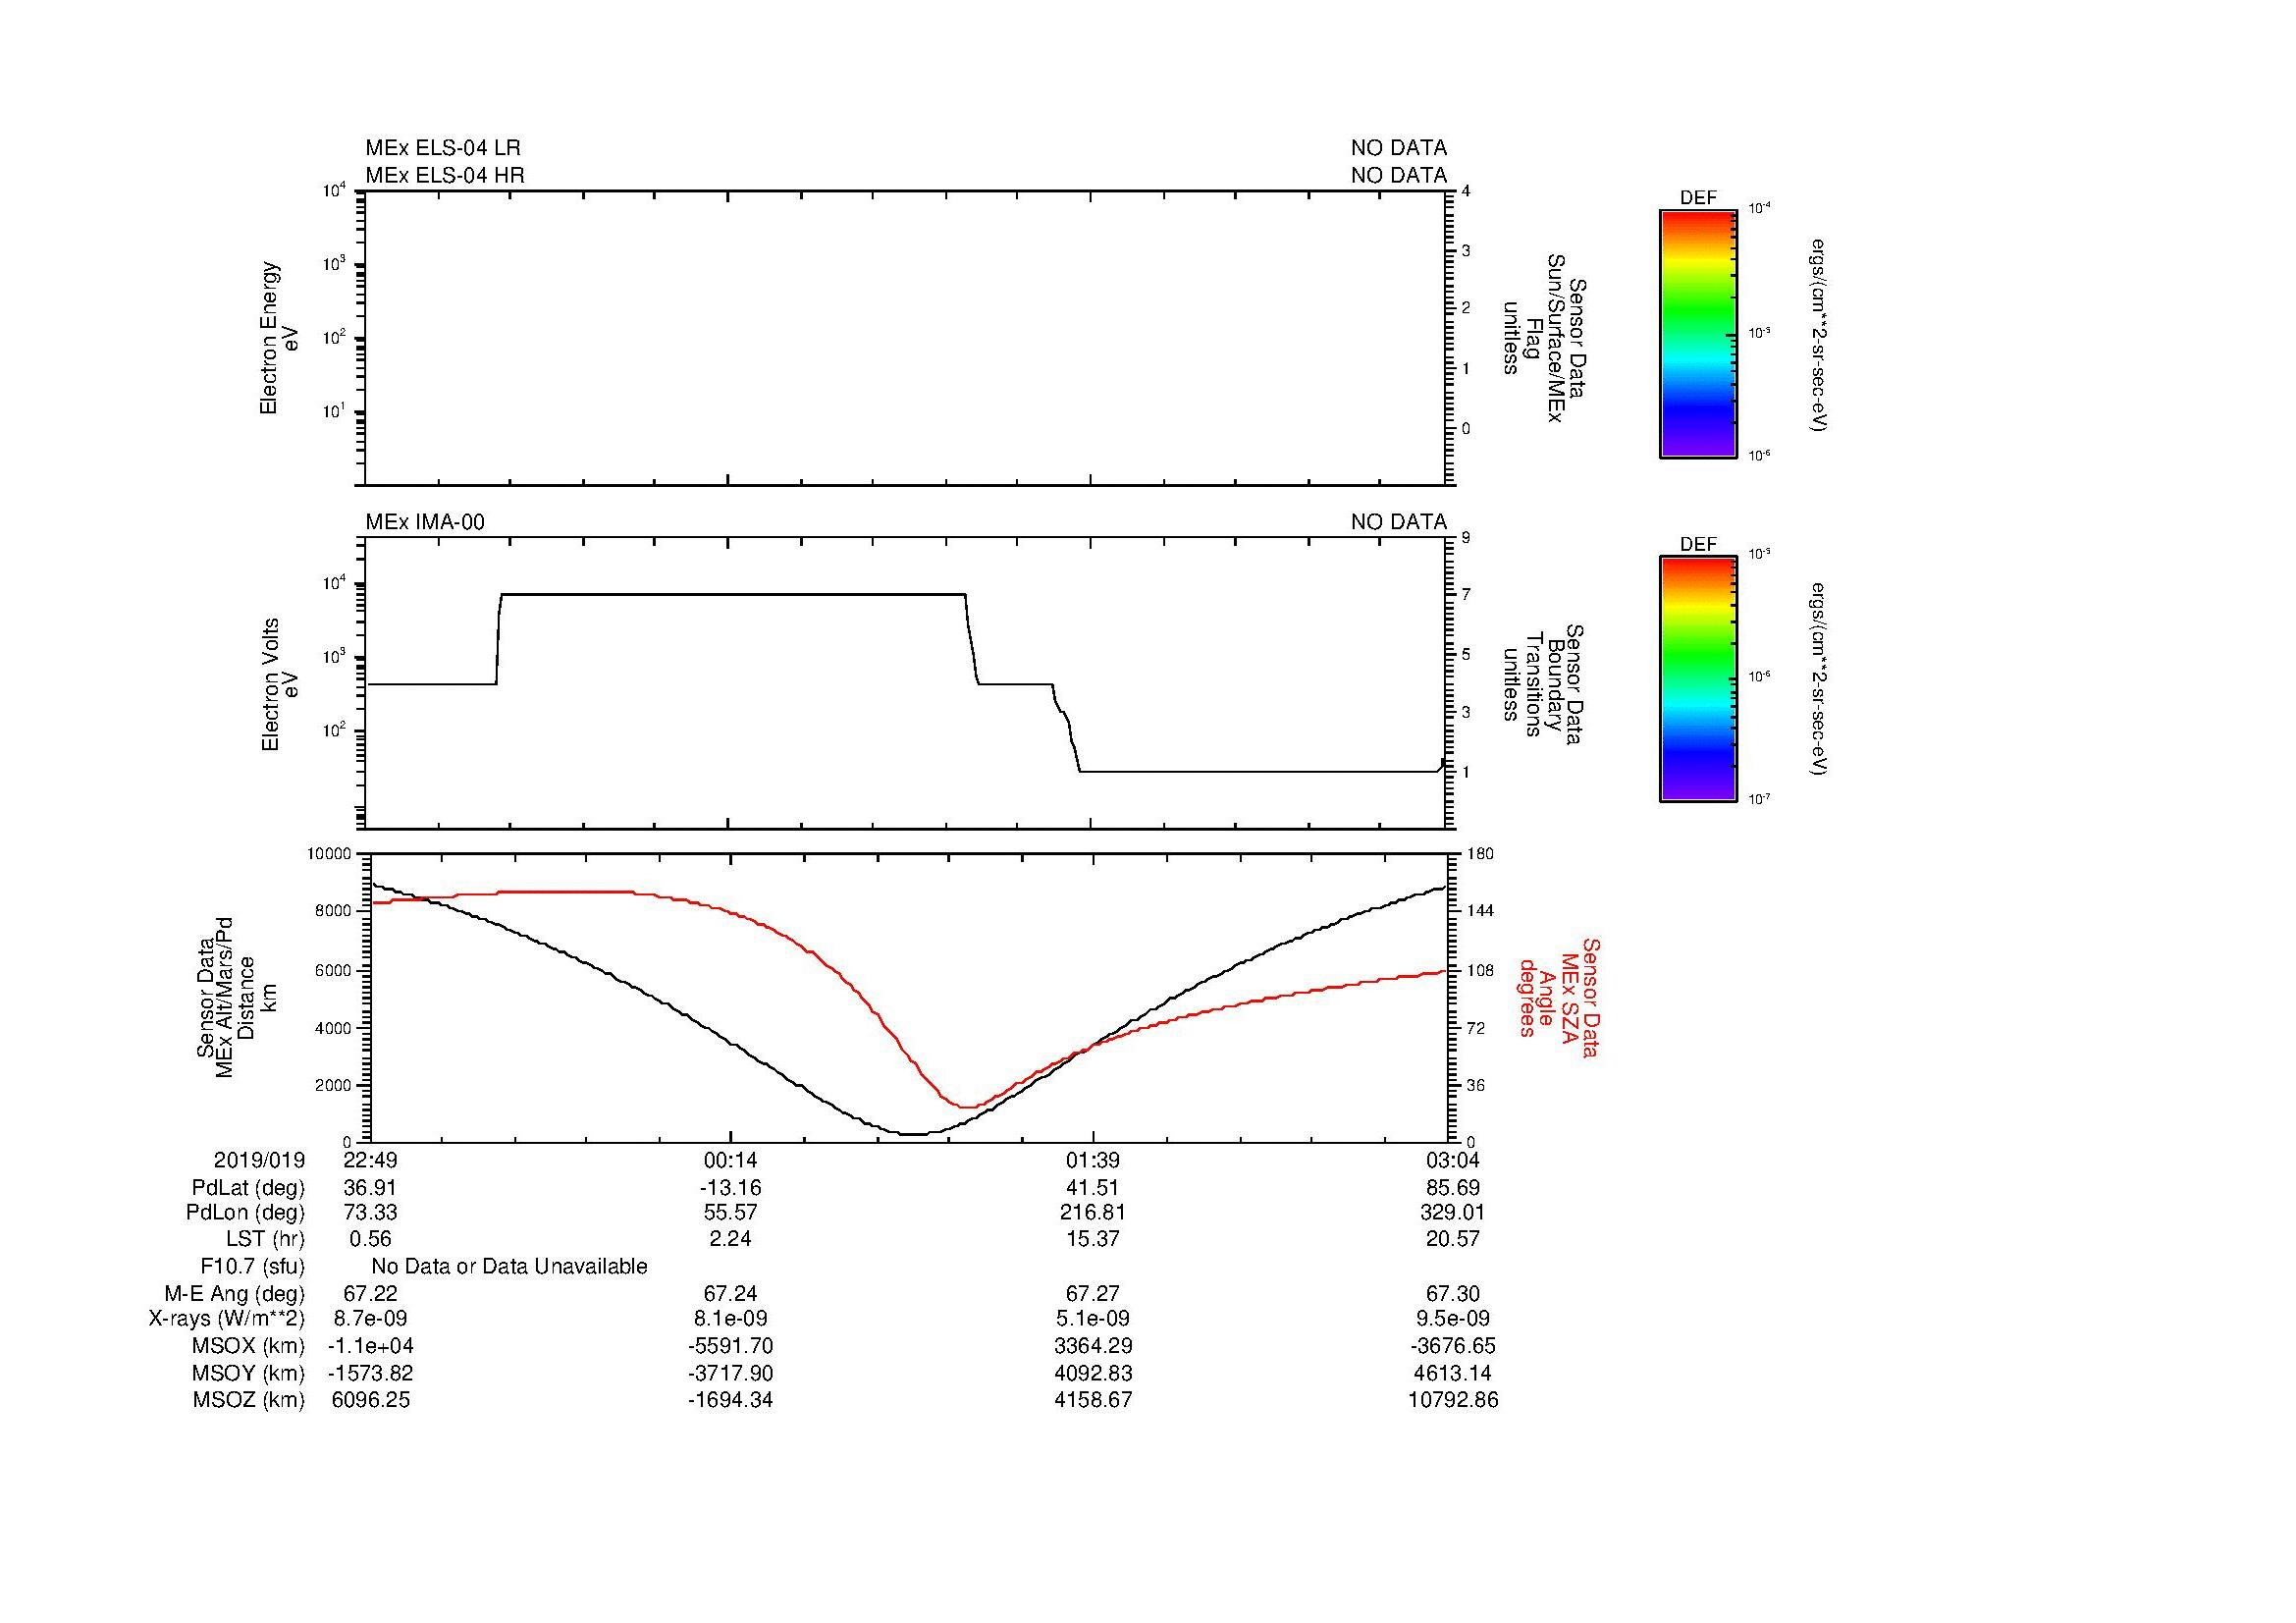Click M-E Ang value 67.27

tap(1093, 1294)
